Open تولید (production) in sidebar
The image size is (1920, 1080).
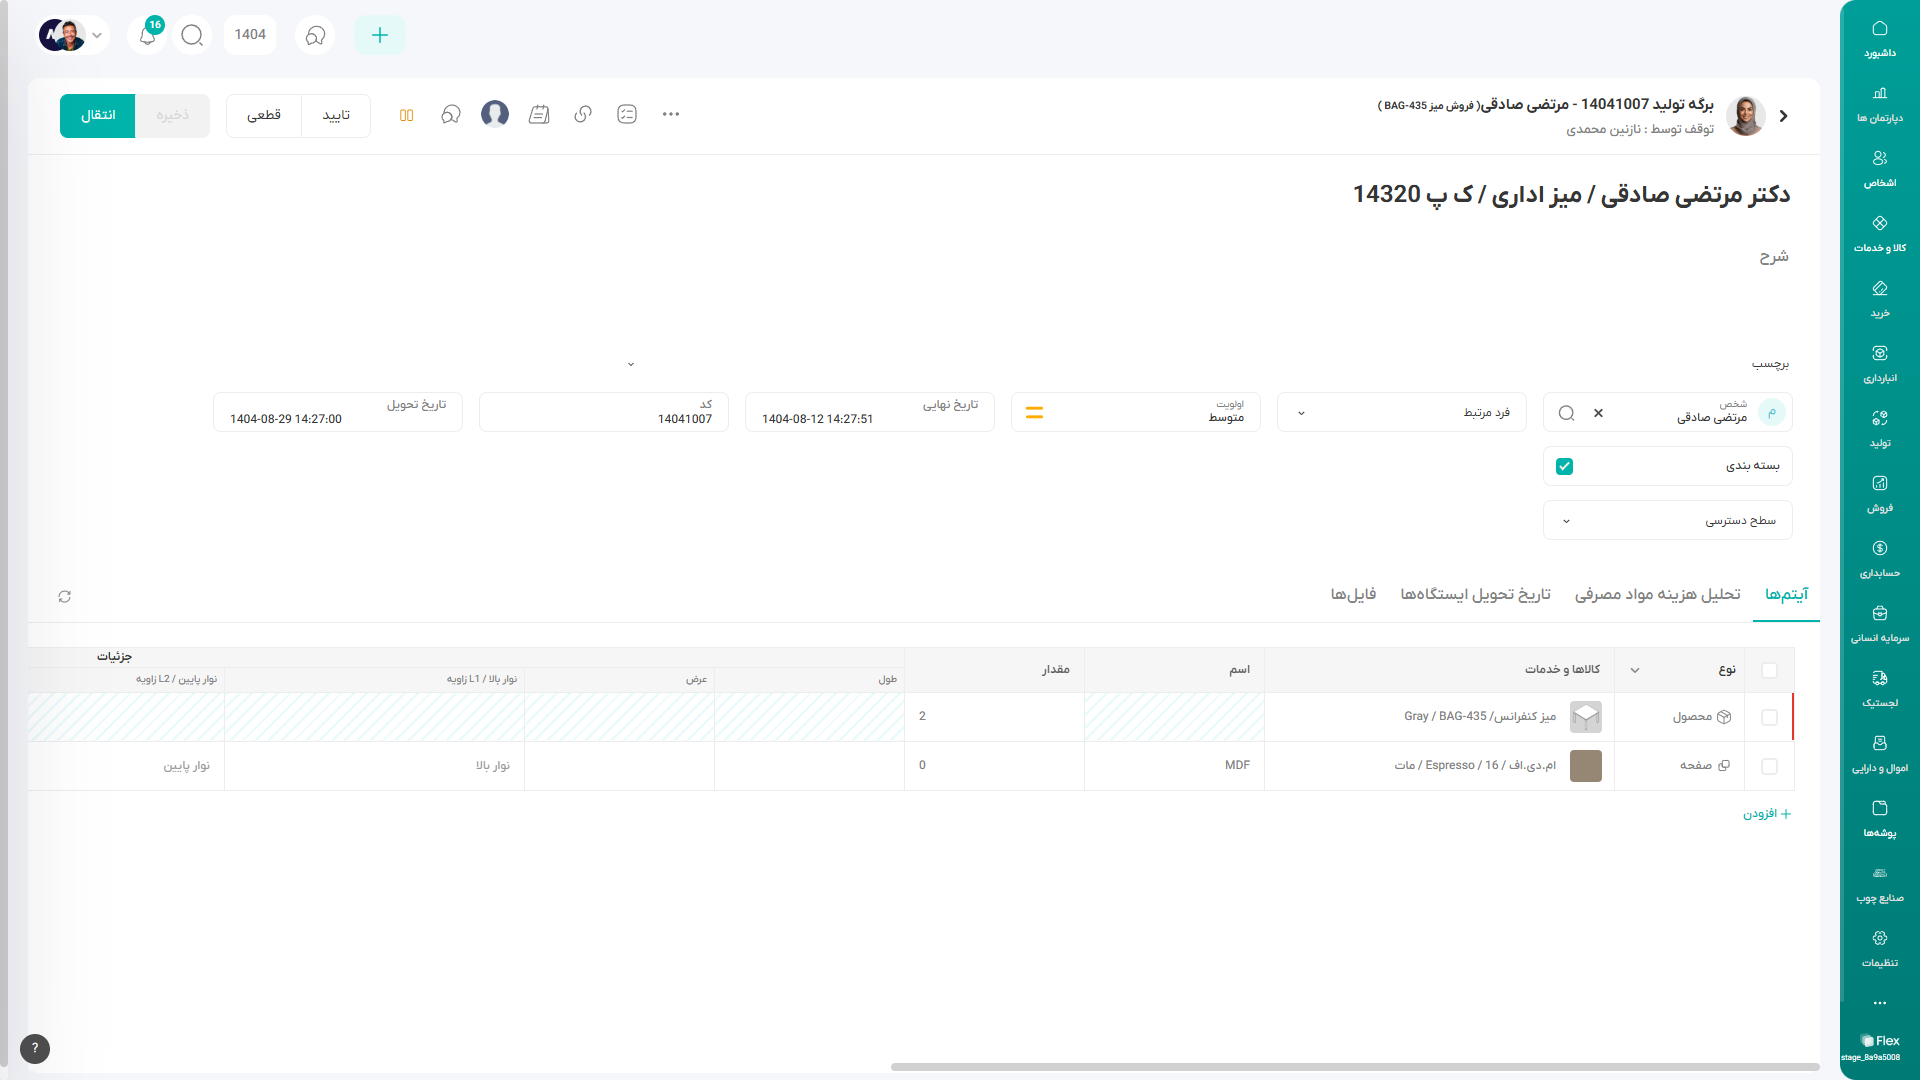1879,427
